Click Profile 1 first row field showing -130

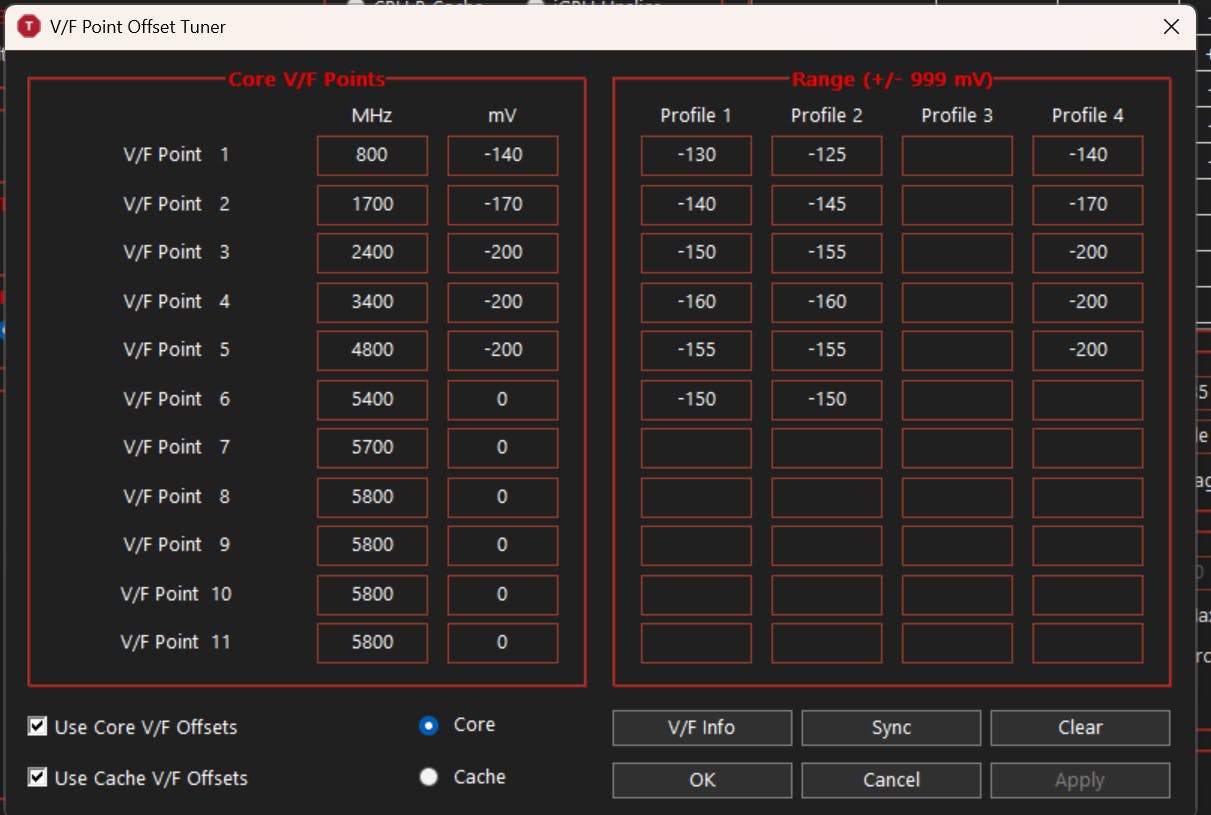[696, 155]
